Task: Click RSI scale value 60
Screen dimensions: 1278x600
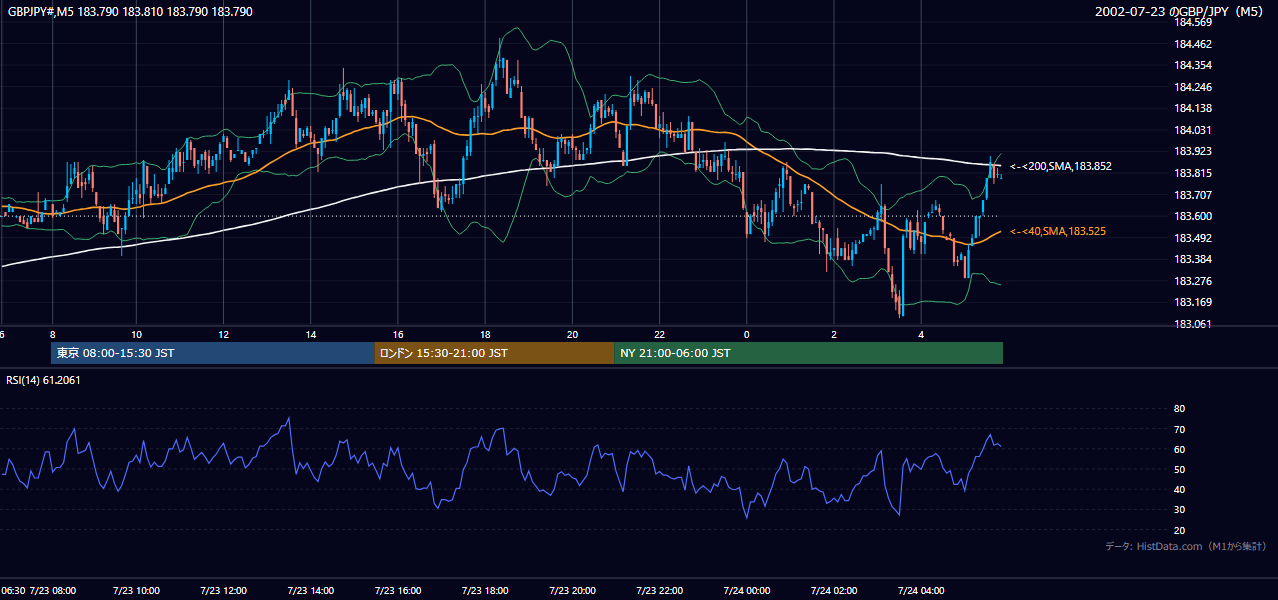Action: (x=1179, y=449)
